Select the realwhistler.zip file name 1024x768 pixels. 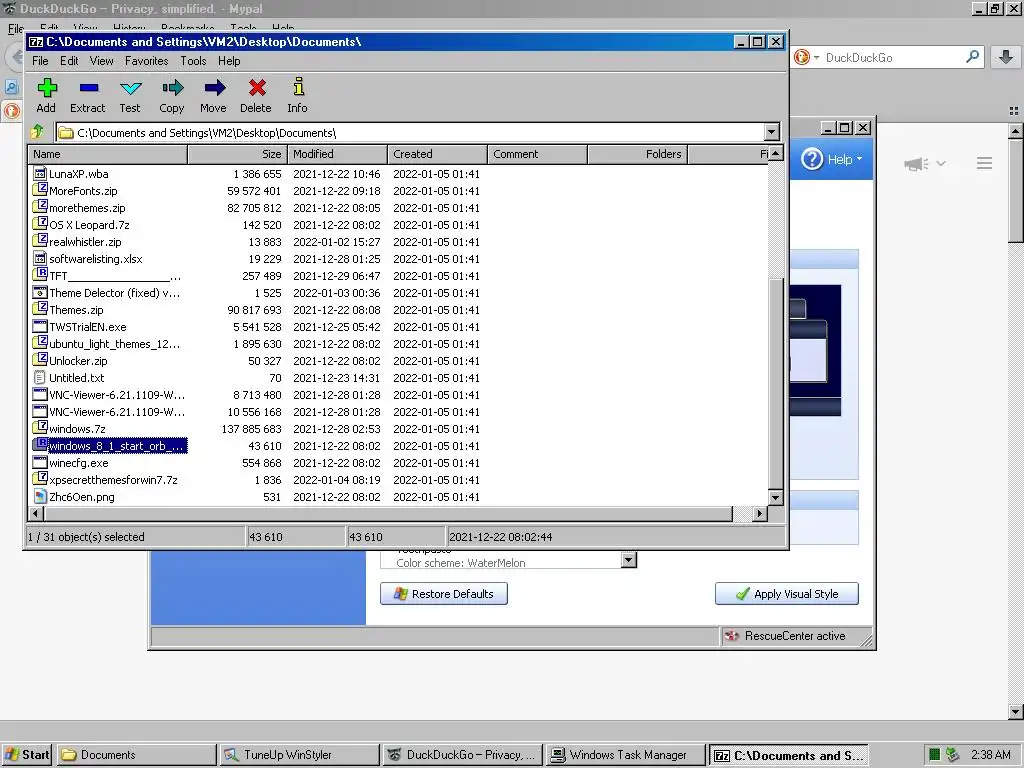86,242
